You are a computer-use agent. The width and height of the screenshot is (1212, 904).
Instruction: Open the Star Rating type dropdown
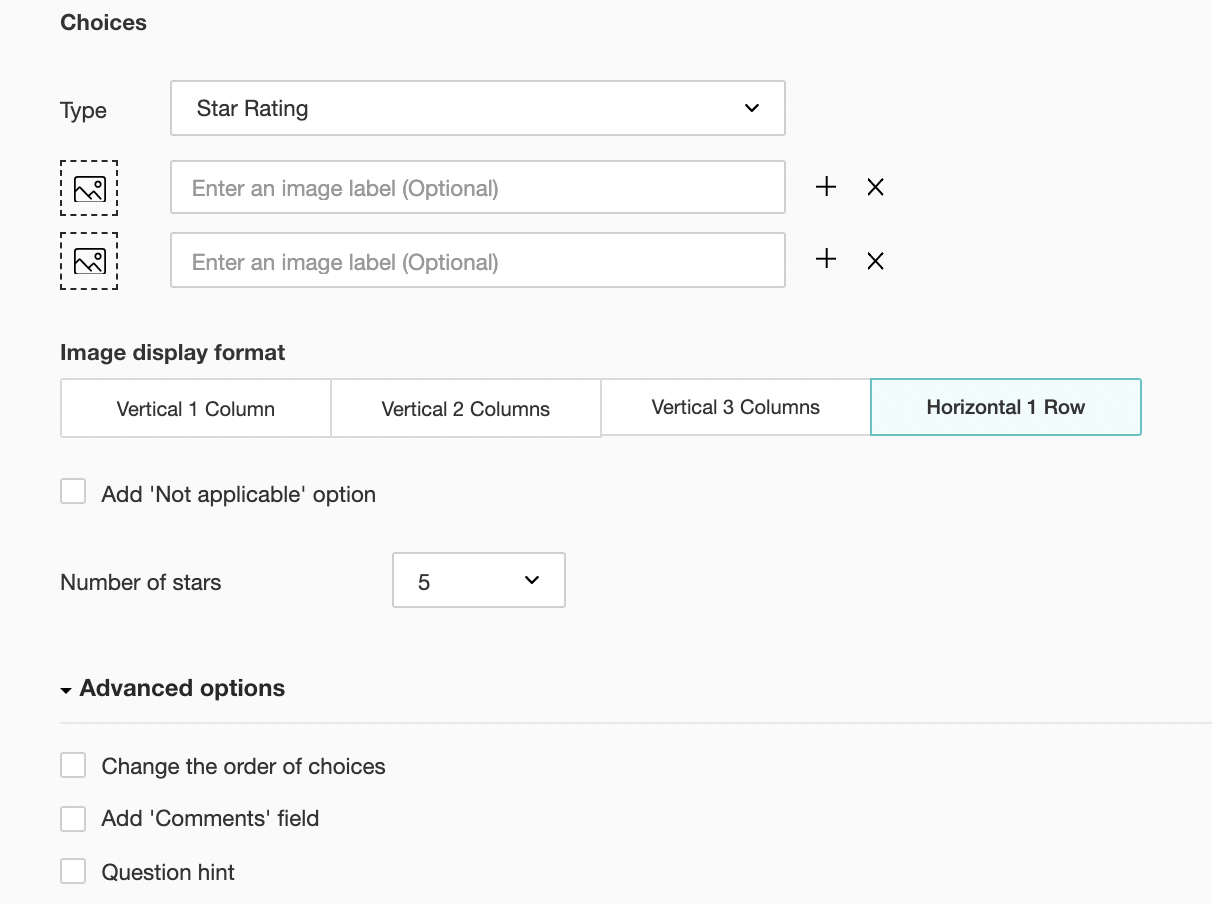pyautogui.click(x=477, y=108)
